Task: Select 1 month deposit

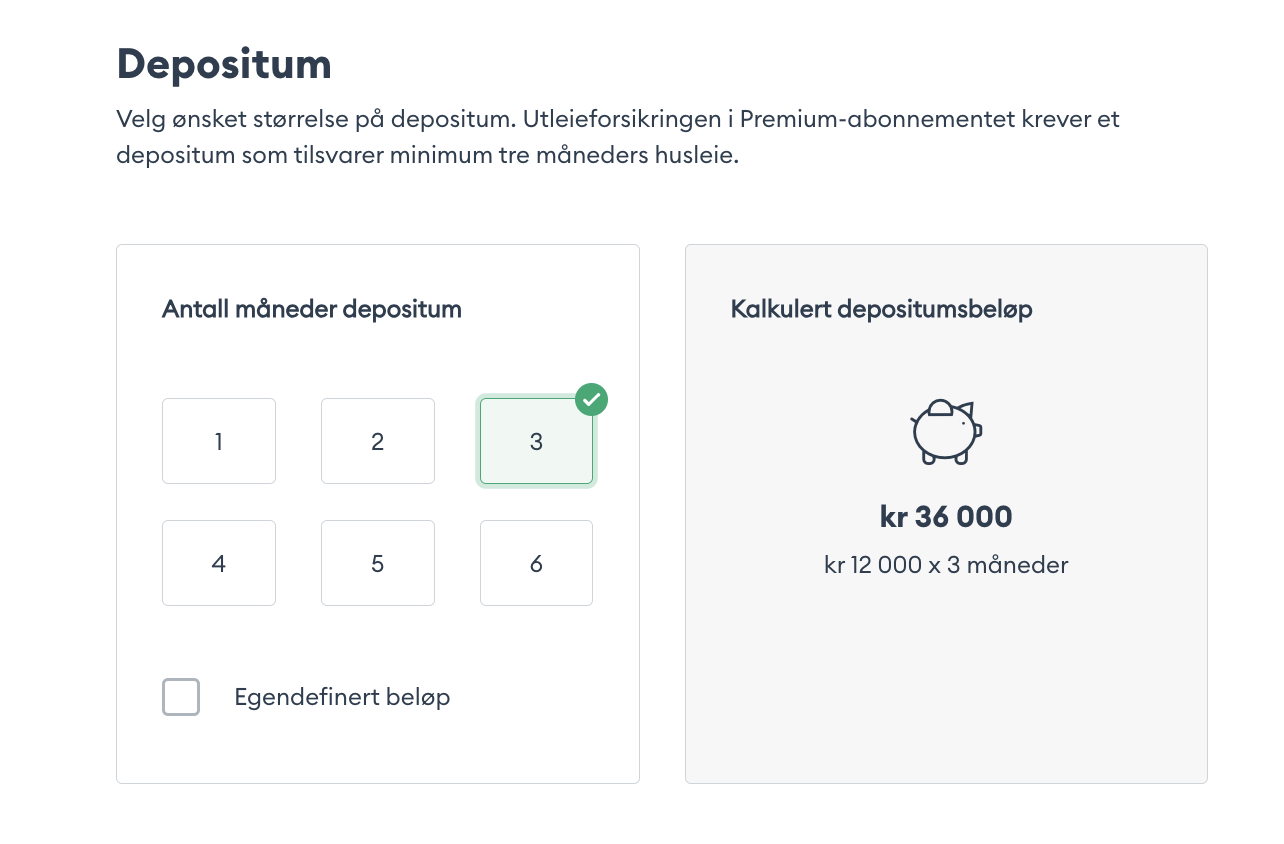Action: coord(219,441)
